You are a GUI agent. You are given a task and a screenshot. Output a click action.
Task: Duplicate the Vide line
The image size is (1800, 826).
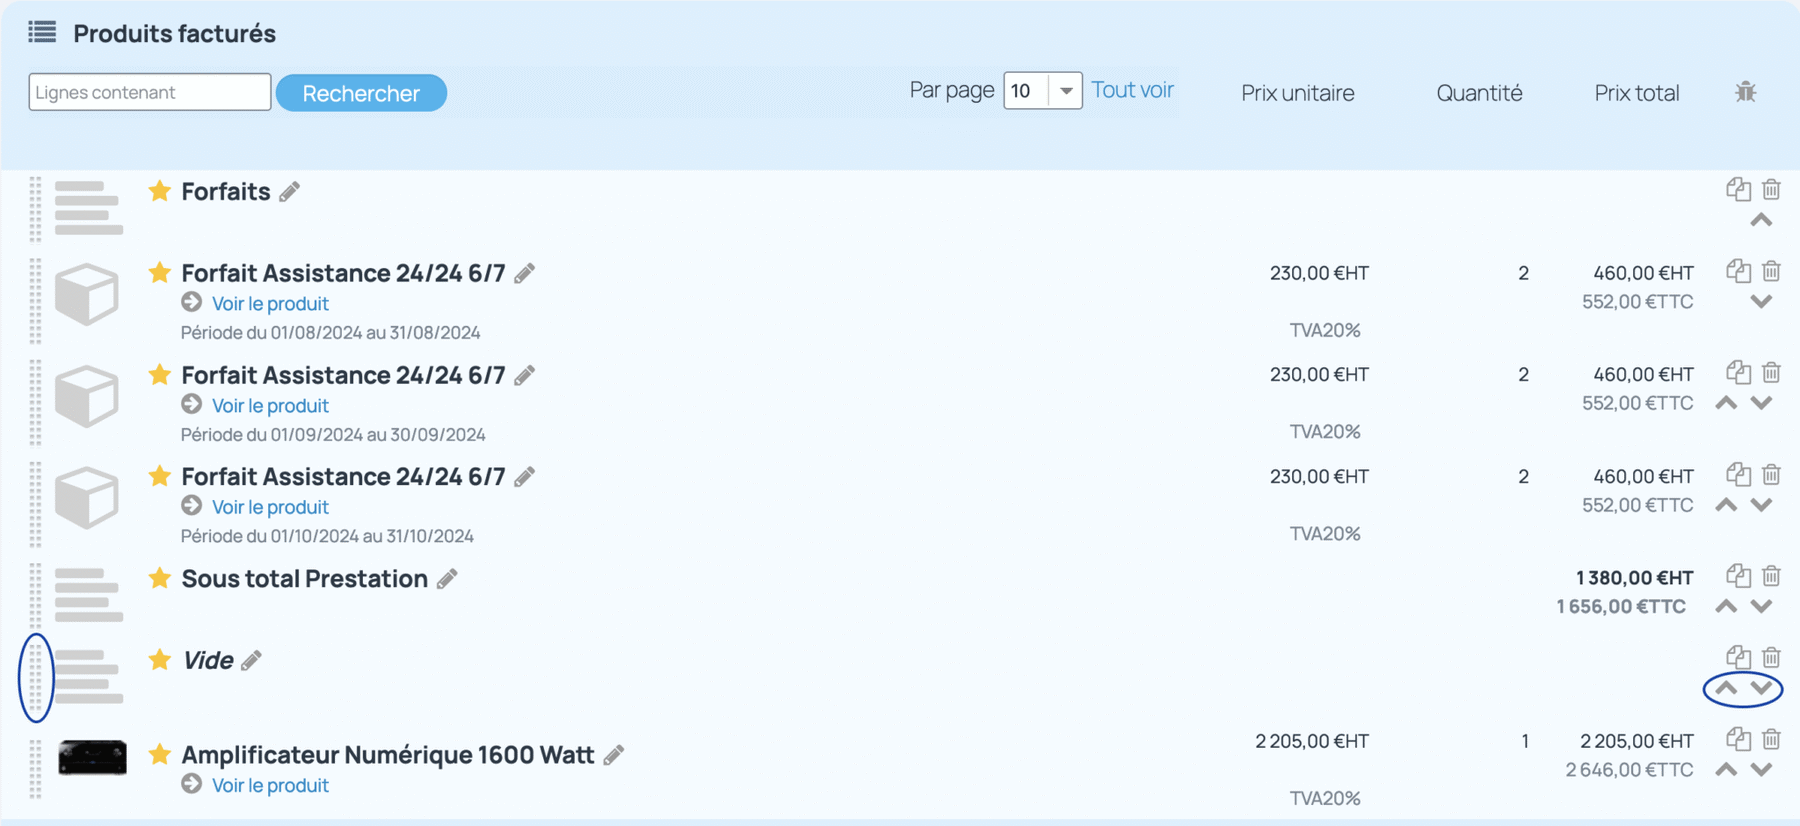1738,657
